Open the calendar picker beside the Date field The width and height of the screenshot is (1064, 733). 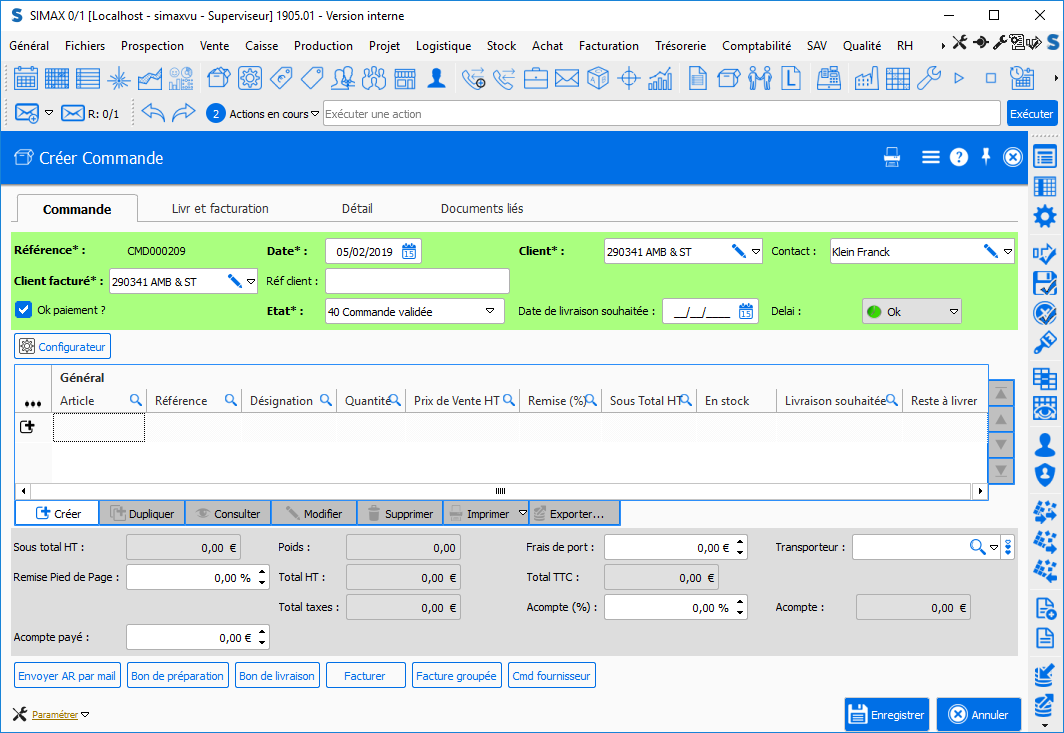409,252
